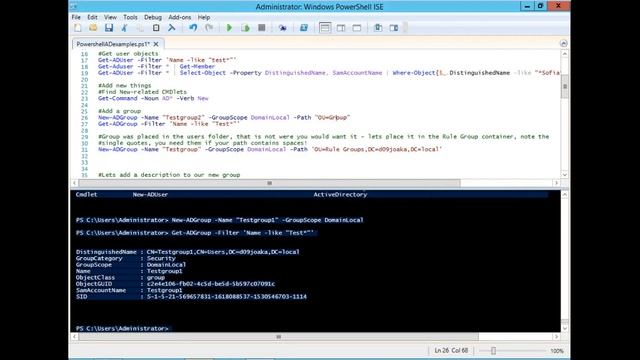Click the console pane horizontal scrollbar thumb
This screenshot has width=640, height=360.
click(x=278, y=337)
